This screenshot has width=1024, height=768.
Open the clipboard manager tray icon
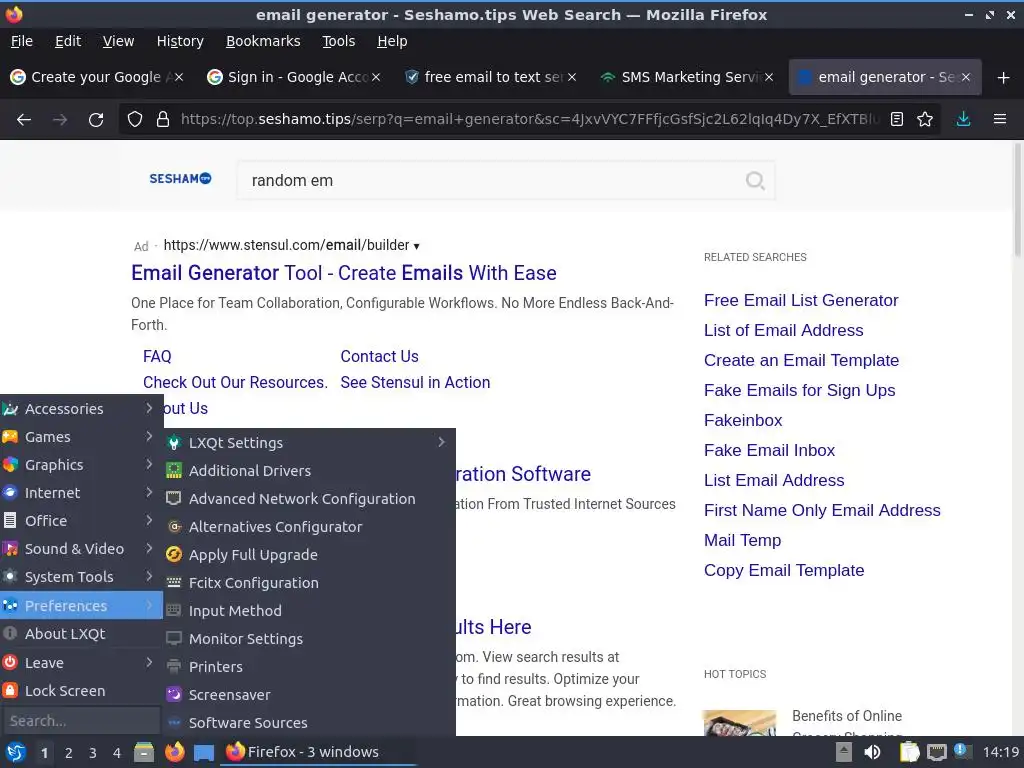(909, 752)
